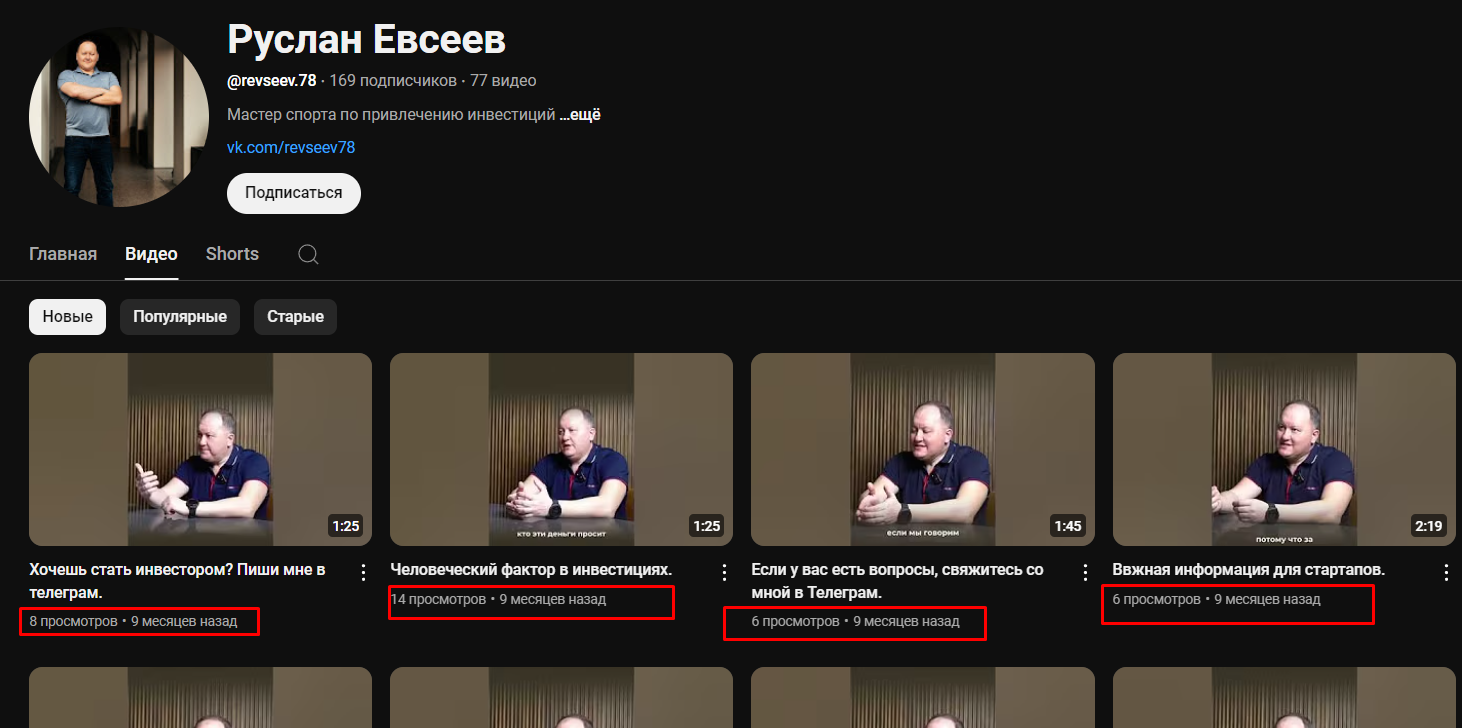This screenshot has width=1462, height=728.
Task: Open the title "Человеческий фактор в инвестициях."
Action: [531, 570]
